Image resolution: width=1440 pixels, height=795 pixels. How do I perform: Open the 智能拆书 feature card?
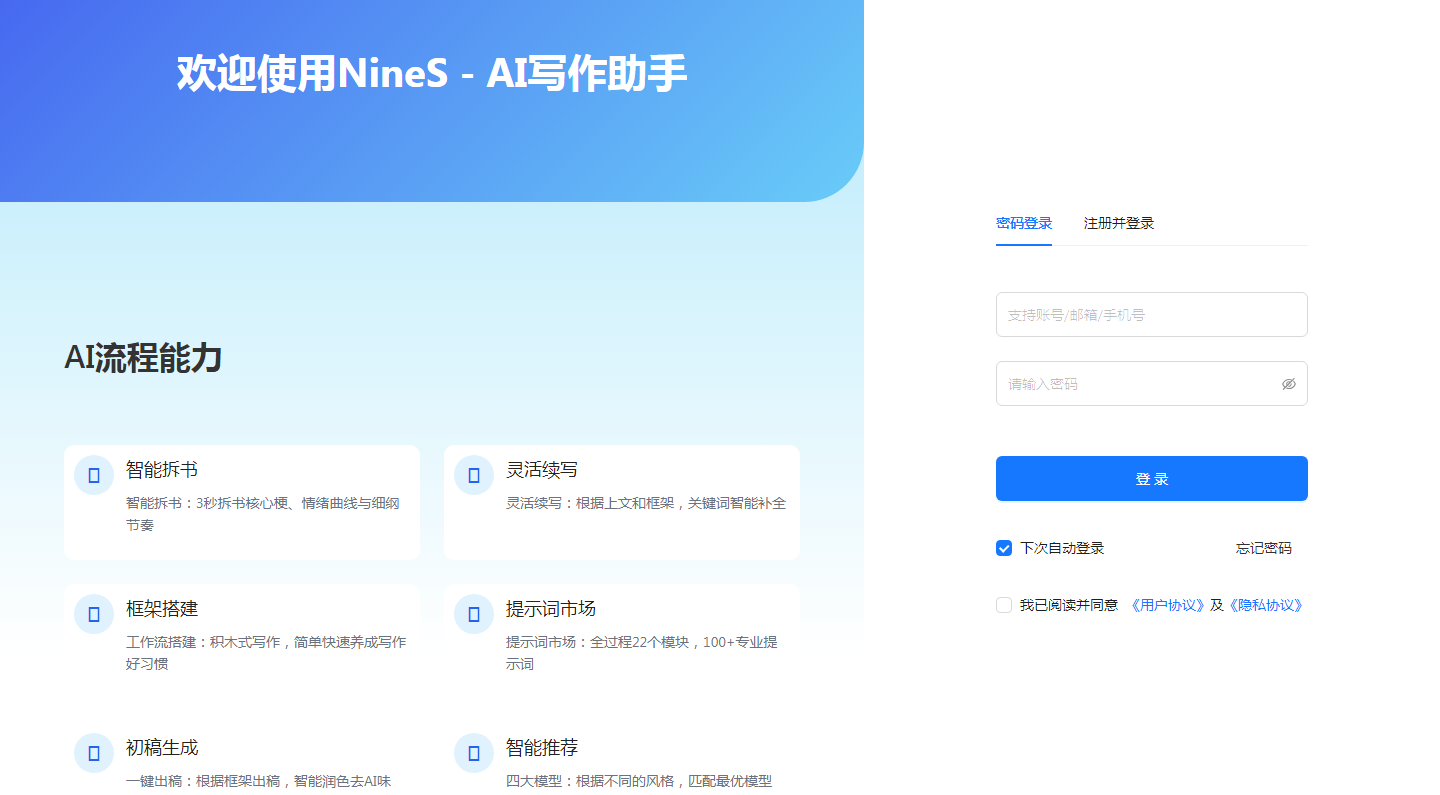pyautogui.click(x=242, y=501)
